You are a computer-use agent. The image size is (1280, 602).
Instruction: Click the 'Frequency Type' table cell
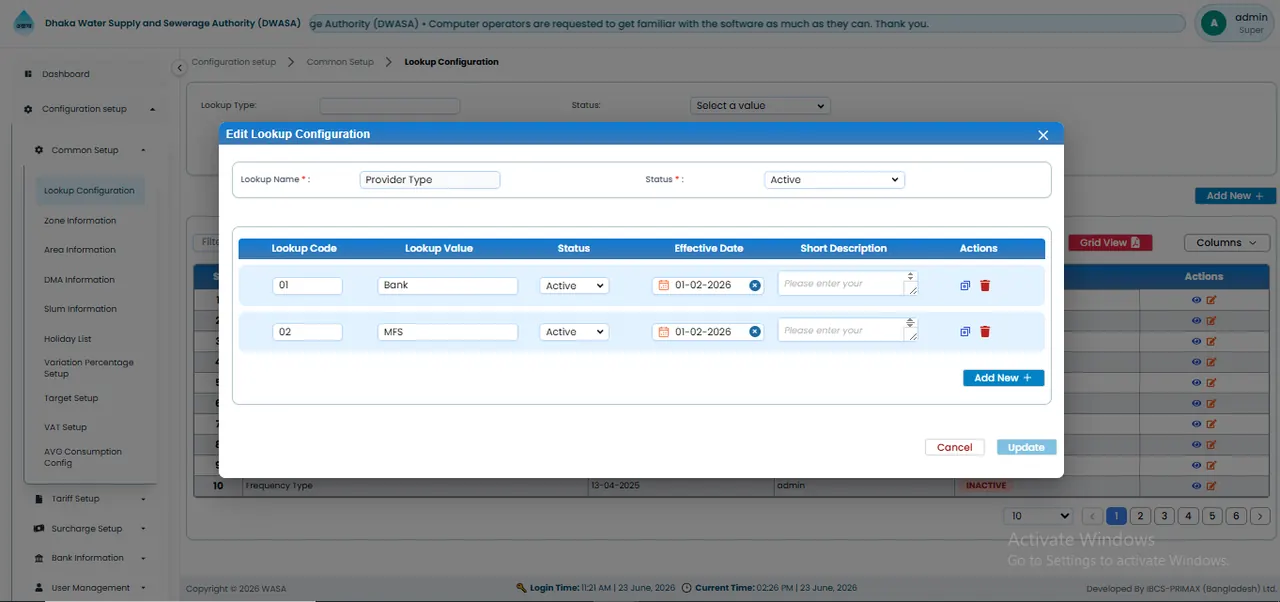pyautogui.click(x=414, y=486)
